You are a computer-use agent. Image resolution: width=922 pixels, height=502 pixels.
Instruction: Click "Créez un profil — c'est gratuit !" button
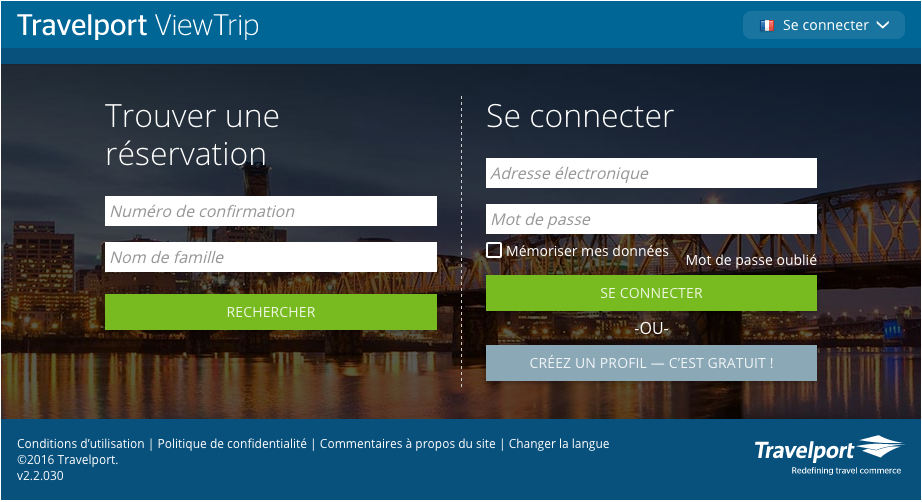click(651, 364)
